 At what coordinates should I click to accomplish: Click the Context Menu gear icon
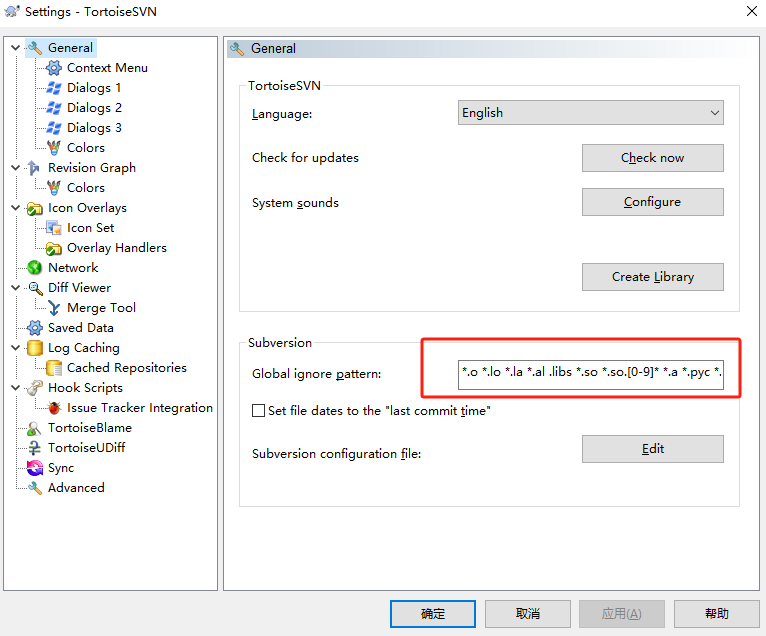coord(54,68)
